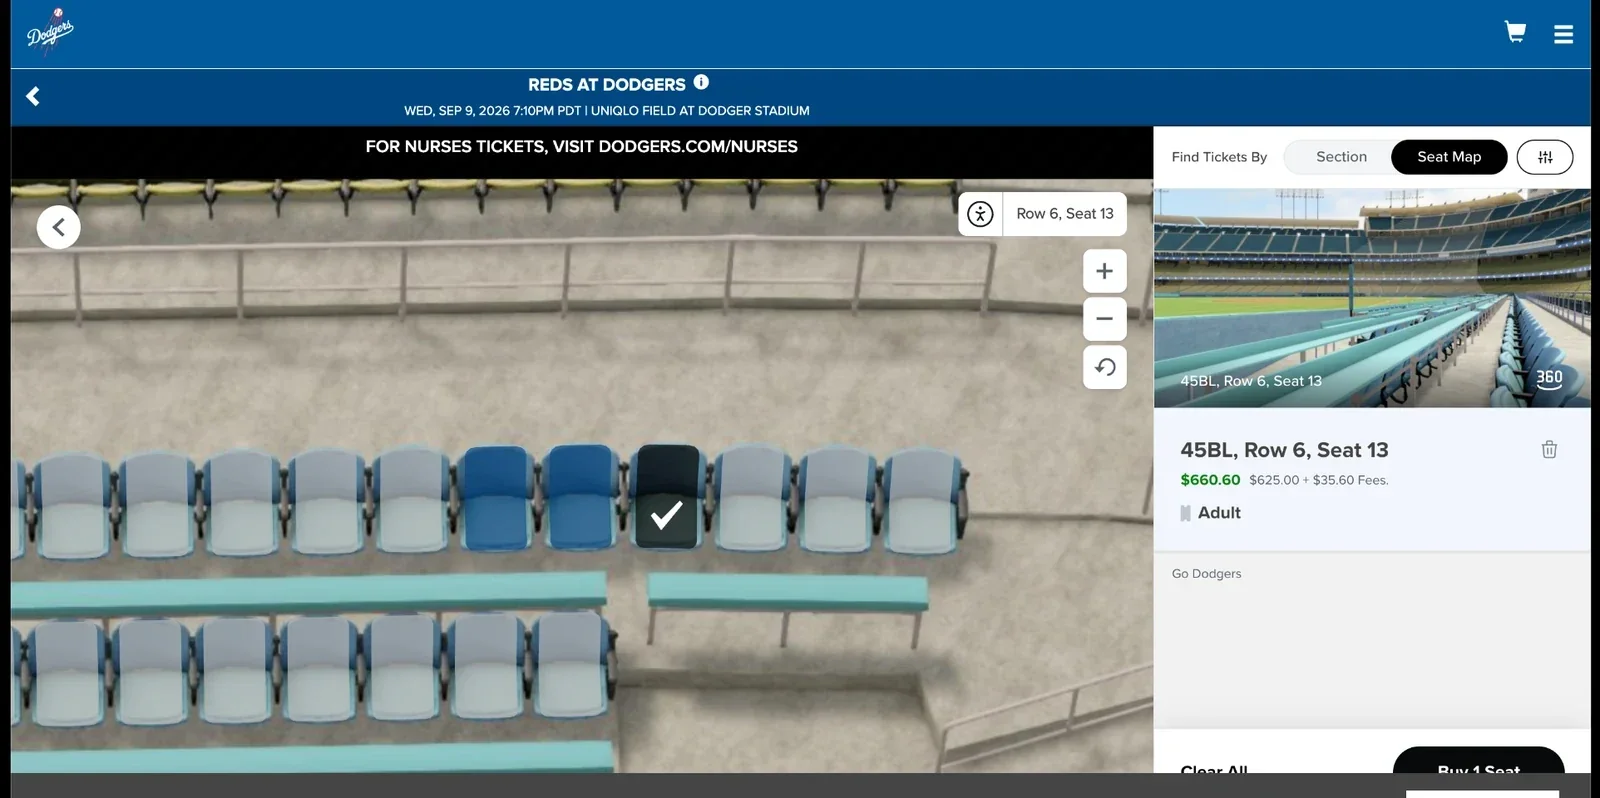Click the round back button on the seat view

[x=59, y=227]
